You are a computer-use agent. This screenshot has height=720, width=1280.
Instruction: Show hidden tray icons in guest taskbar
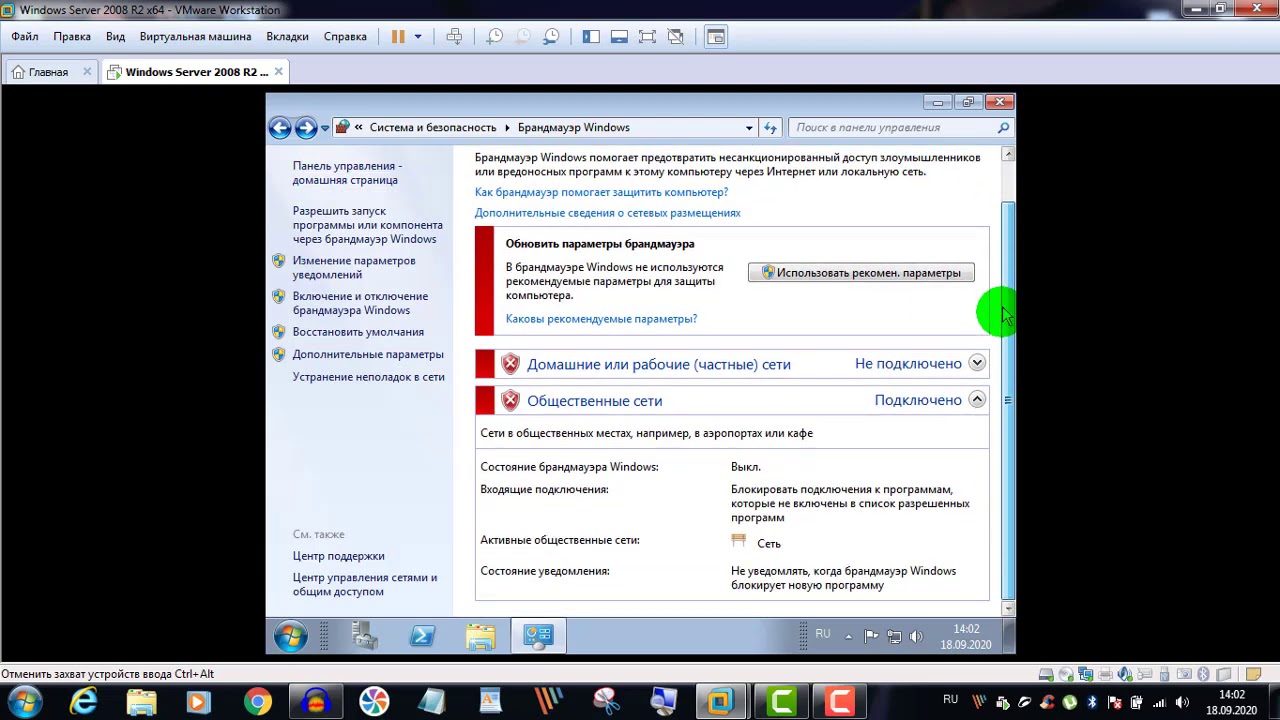tap(849, 636)
